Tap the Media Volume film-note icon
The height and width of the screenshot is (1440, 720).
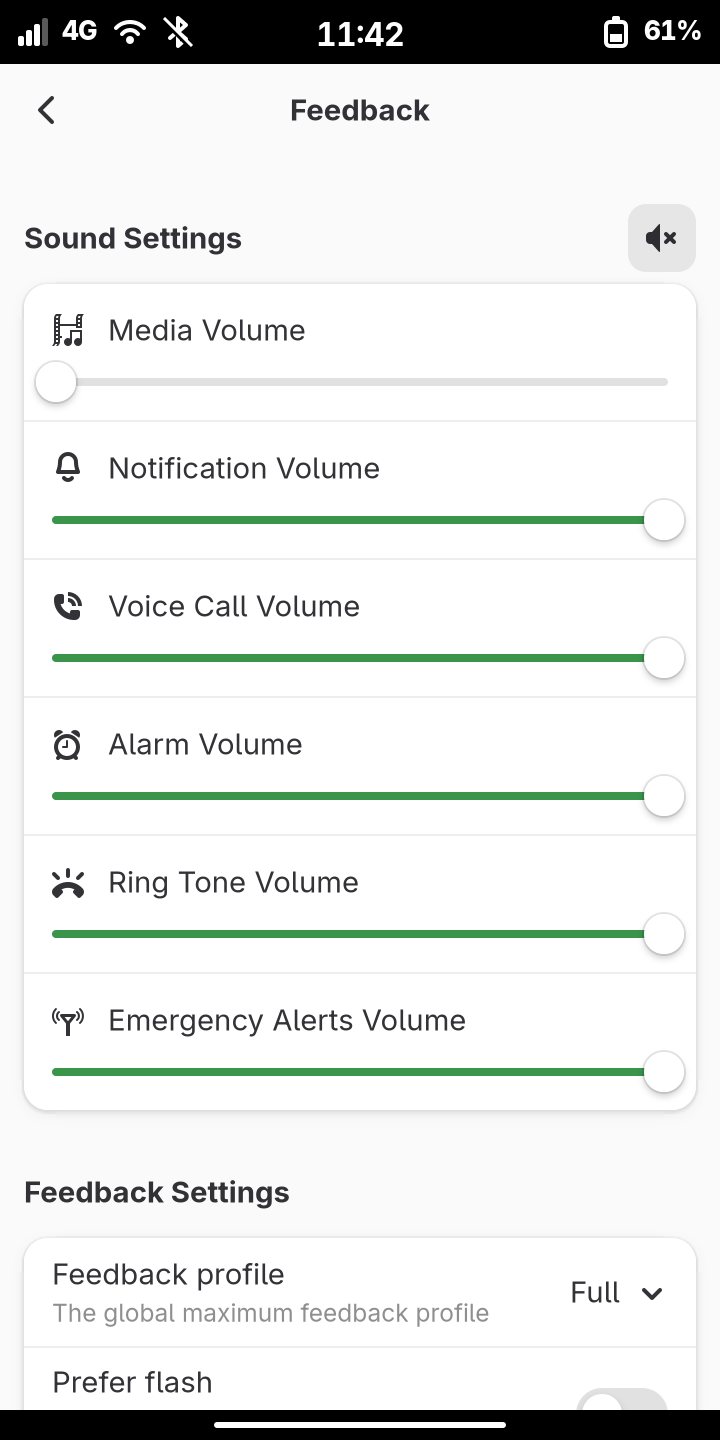tap(68, 330)
